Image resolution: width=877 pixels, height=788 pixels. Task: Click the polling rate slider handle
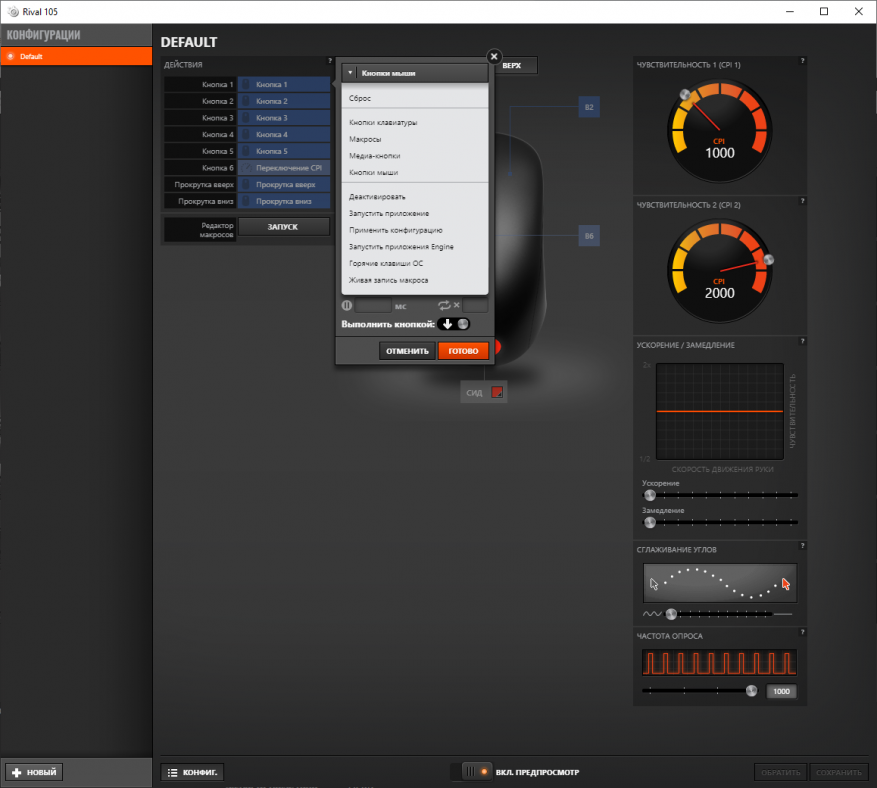point(751,691)
